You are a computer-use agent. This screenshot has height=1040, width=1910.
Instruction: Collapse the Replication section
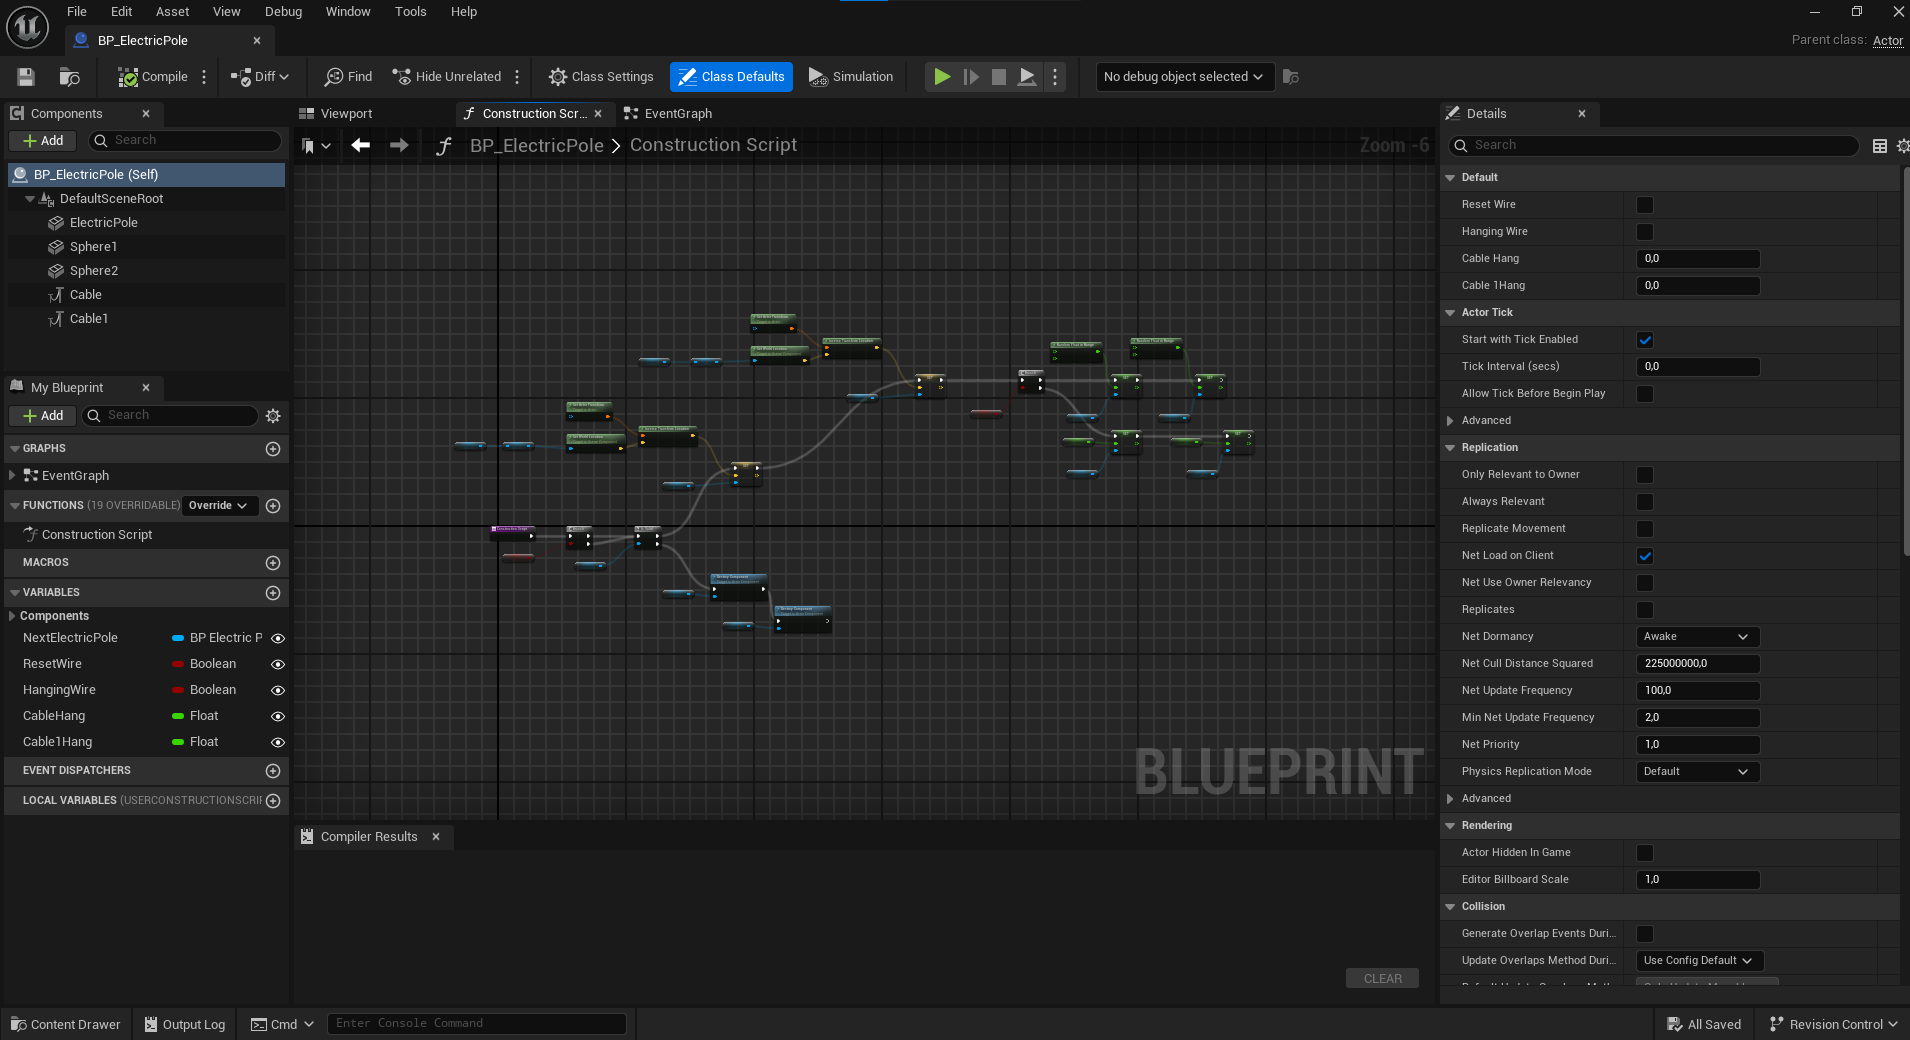coord(1450,448)
